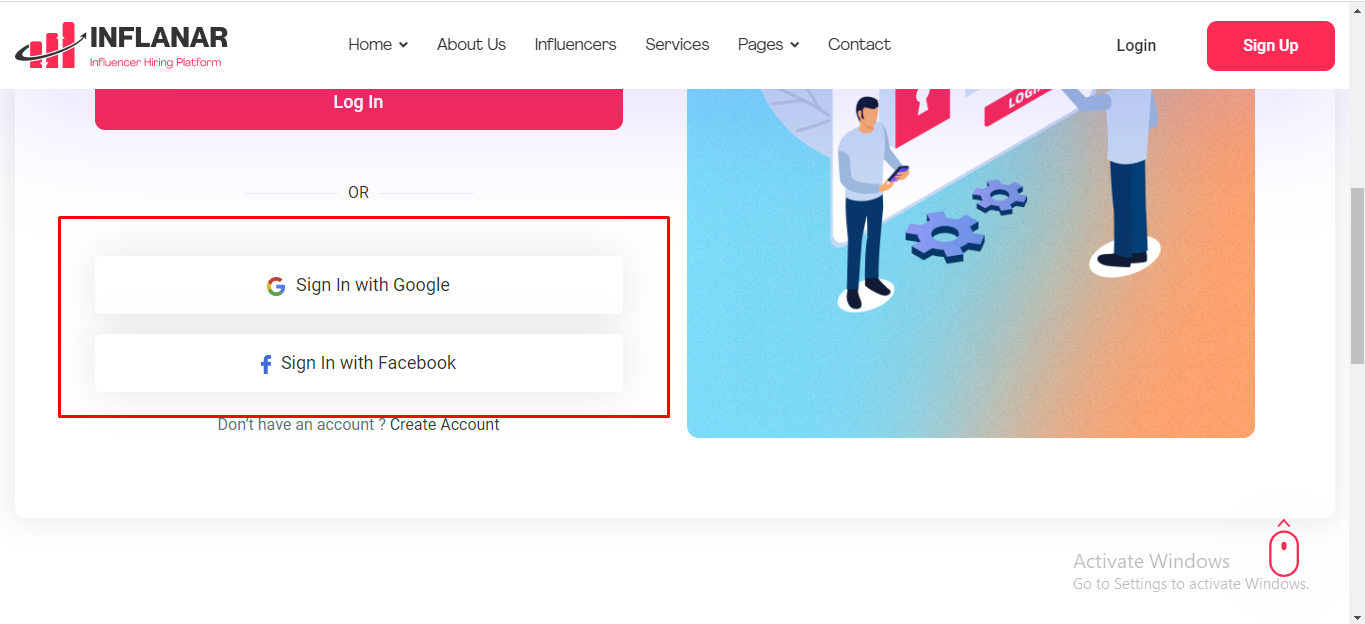The width and height of the screenshot is (1365, 624).
Task: Choose Sign In with Google text
Action: [x=373, y=285]
